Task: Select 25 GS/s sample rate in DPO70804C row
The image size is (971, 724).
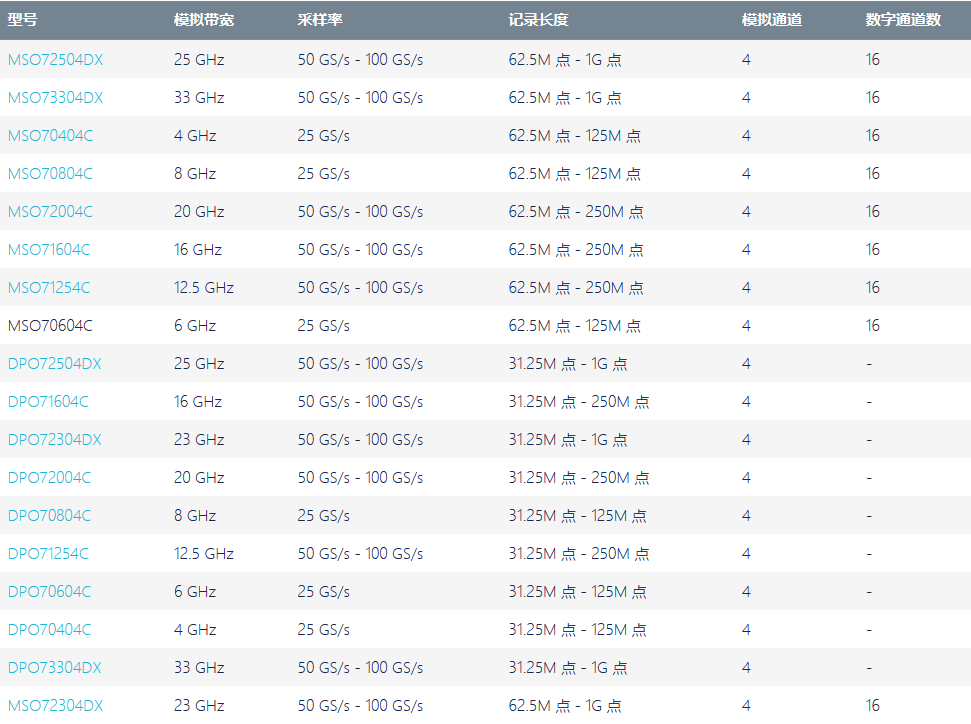Action: coord(323,516)
